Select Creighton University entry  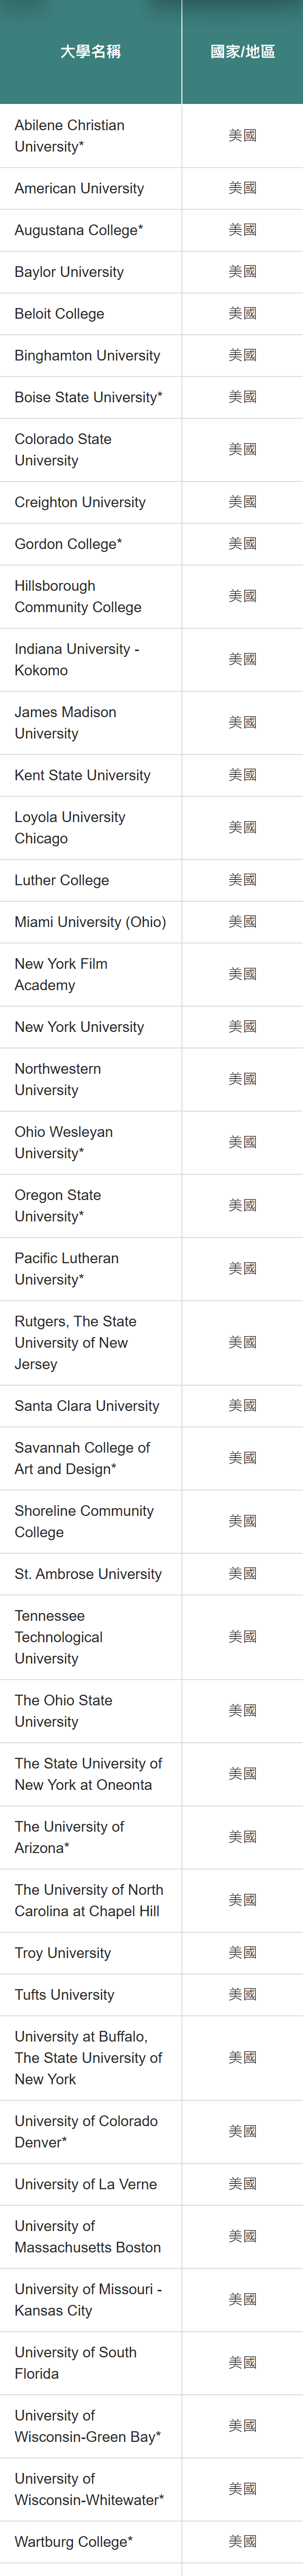80,502
